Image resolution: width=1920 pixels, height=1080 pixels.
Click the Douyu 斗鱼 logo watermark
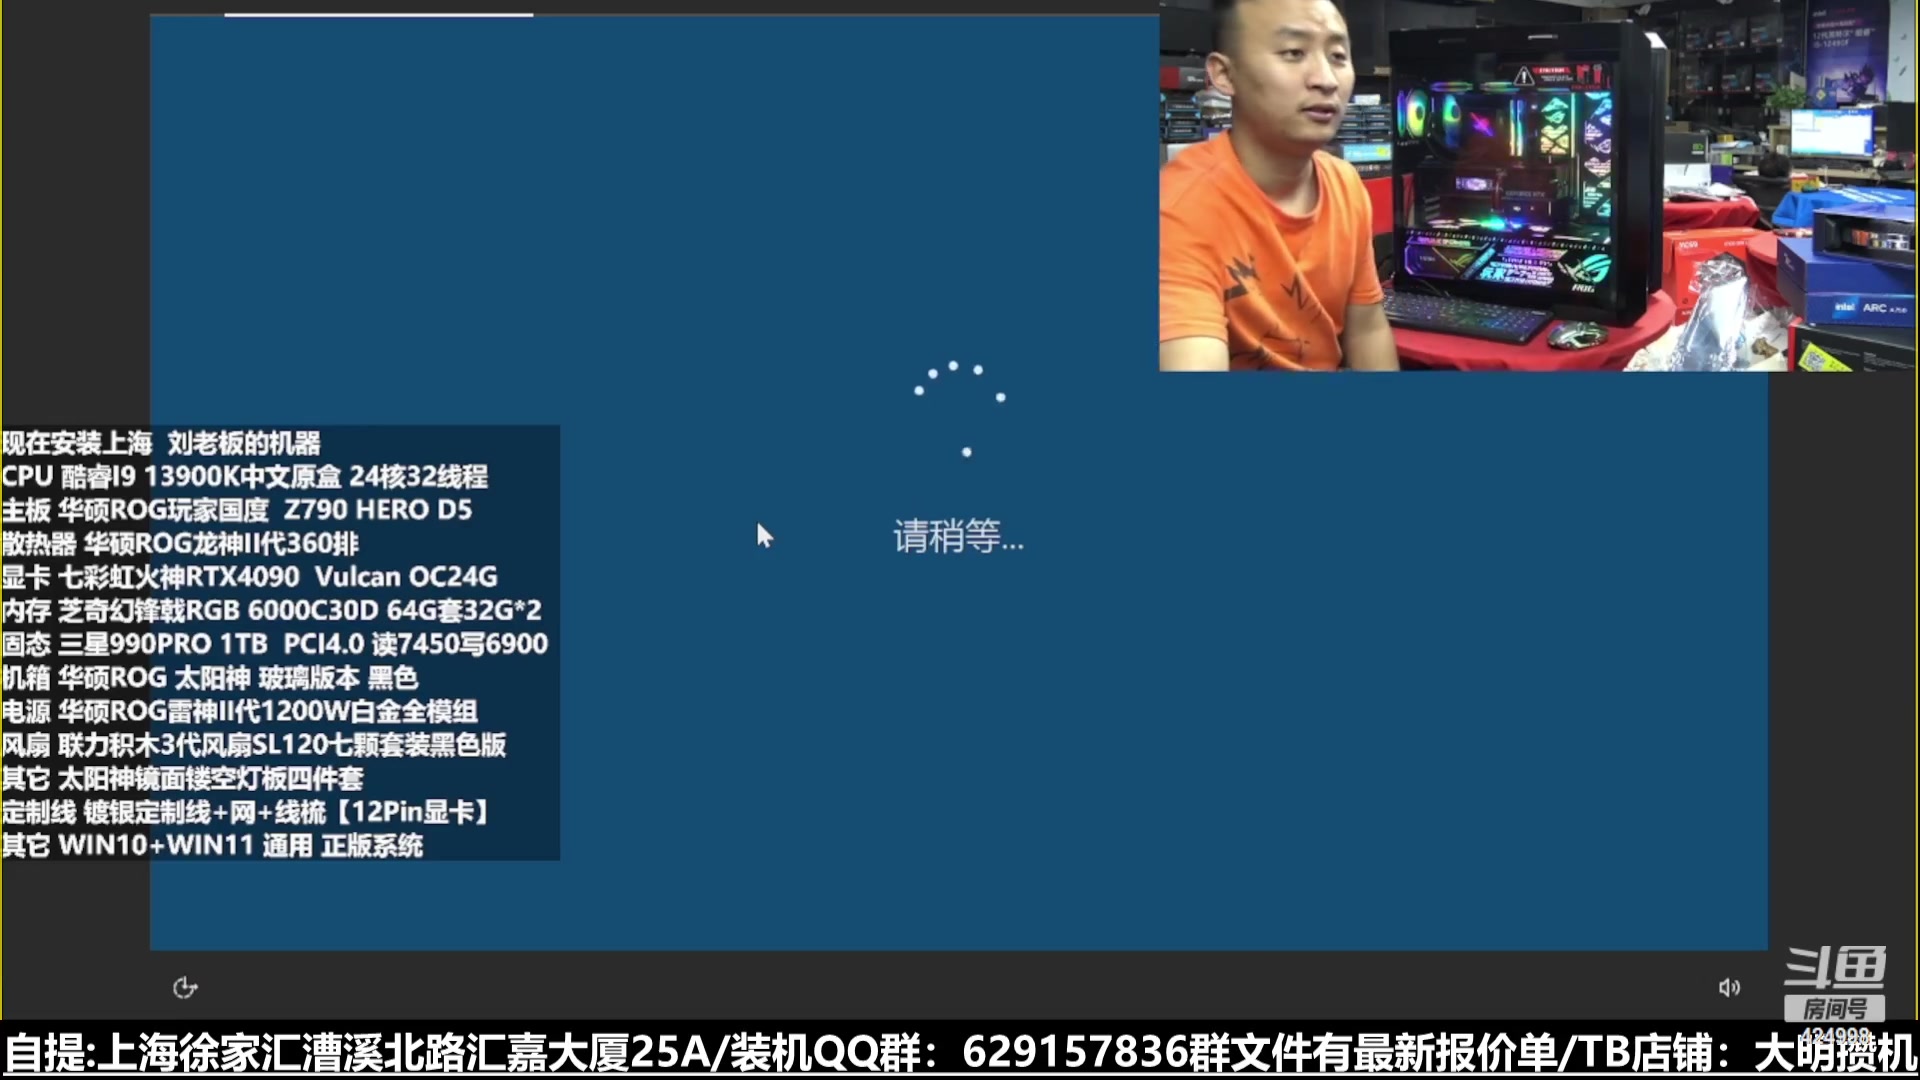point(1835,967)
